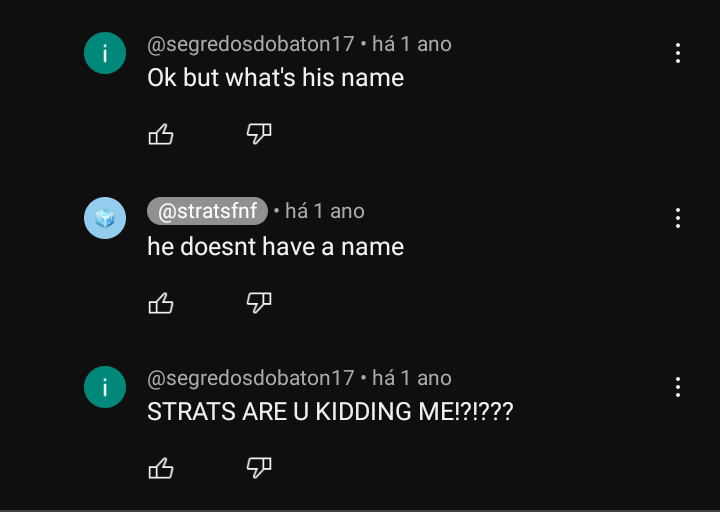Select the comment text "he doesnt have a name"
This screenshot has height=512, width=720.
tap(275, 247)
